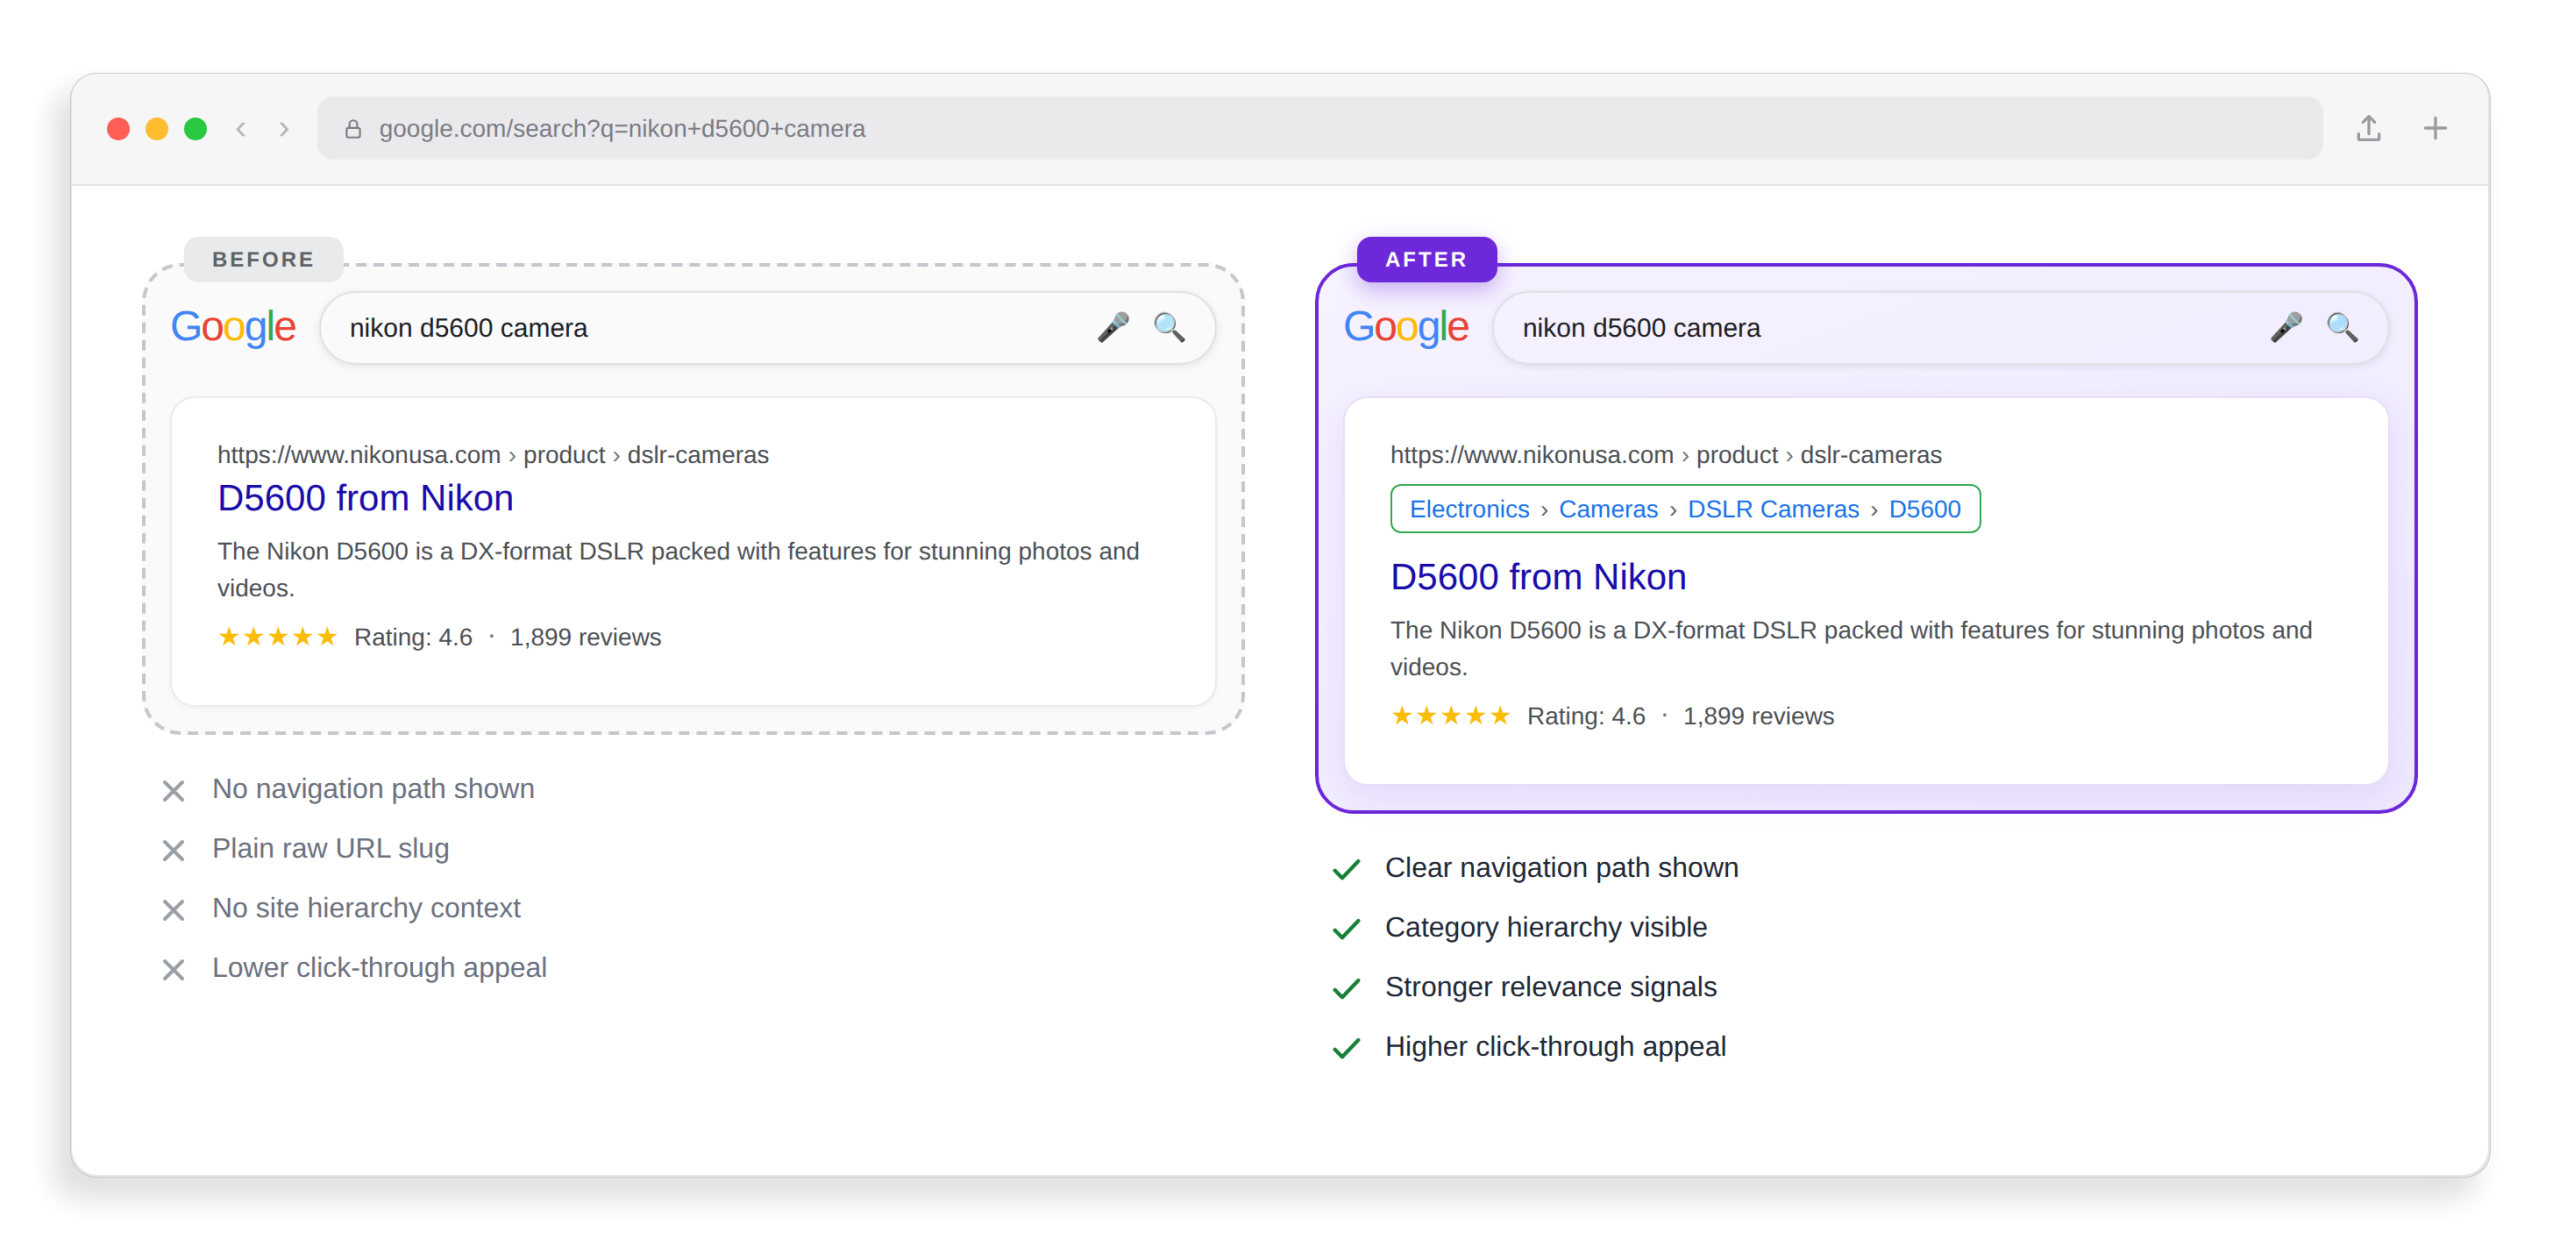Click the DSLR Cameras breadcrumb link

pyautogui.click(x=1773, y=509)
